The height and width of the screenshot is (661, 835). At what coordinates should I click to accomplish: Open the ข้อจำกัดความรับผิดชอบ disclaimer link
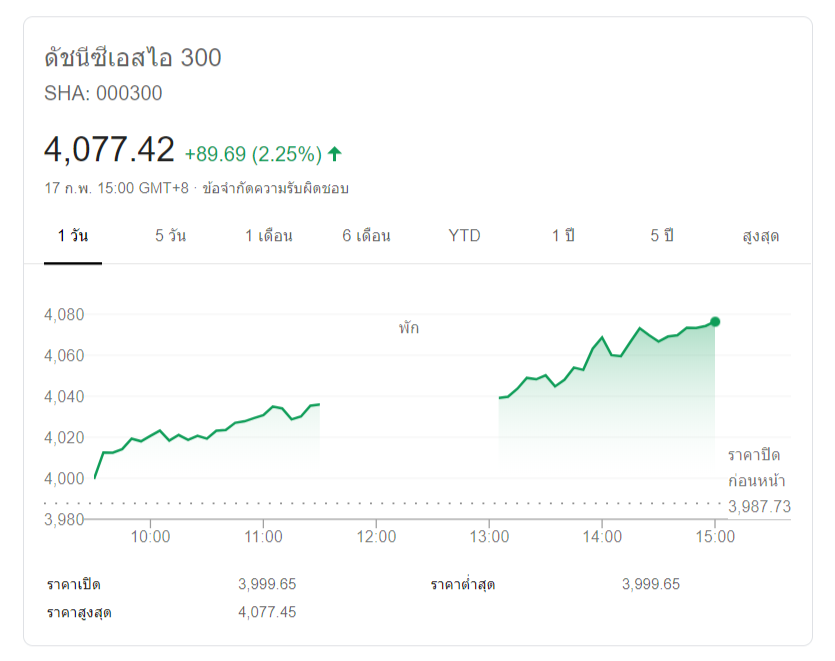(276, 188)
